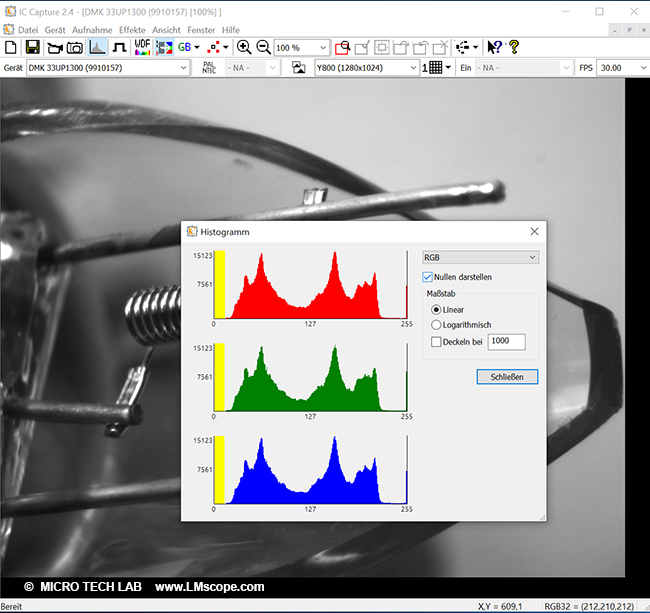Uncheck the Nullen darstellen checkbox
The height and width of the screenshot is (613, 650).
[428, 277]
